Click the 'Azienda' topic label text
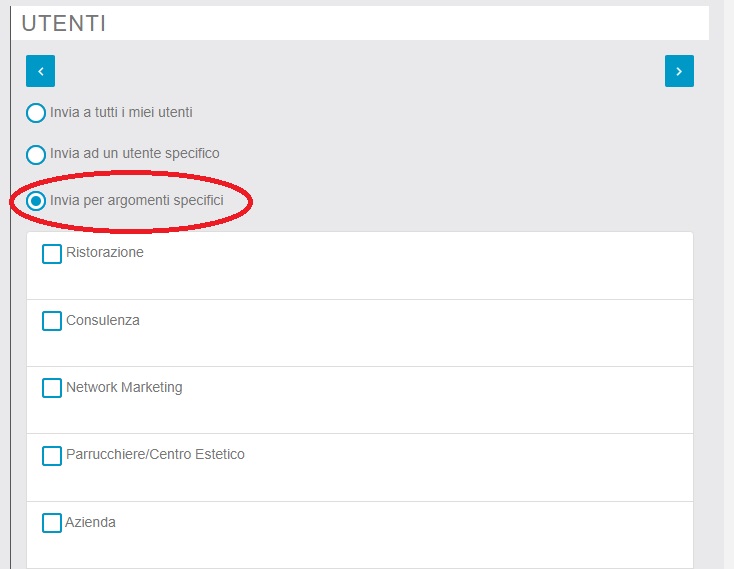 [x=91, y=522]
